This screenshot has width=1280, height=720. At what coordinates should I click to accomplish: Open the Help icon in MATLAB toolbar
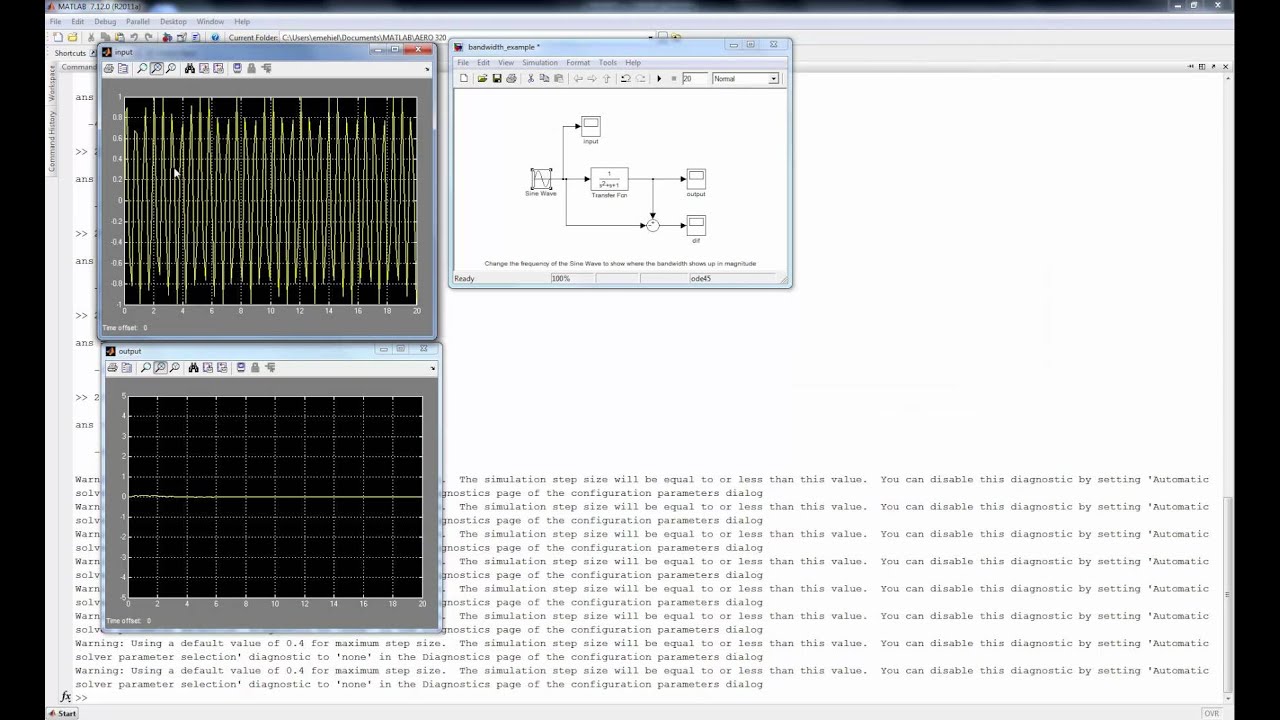(x=213, y=38)
